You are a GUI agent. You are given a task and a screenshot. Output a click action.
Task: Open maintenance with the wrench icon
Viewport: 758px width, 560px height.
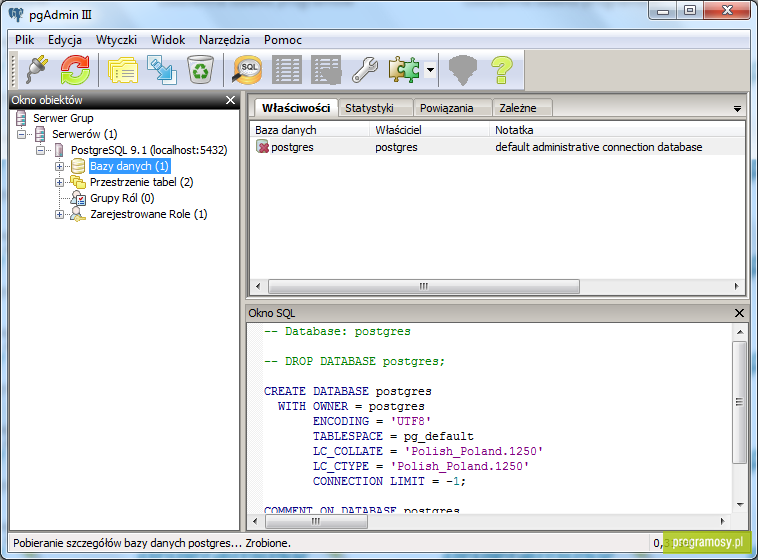[x=365, y=70]
